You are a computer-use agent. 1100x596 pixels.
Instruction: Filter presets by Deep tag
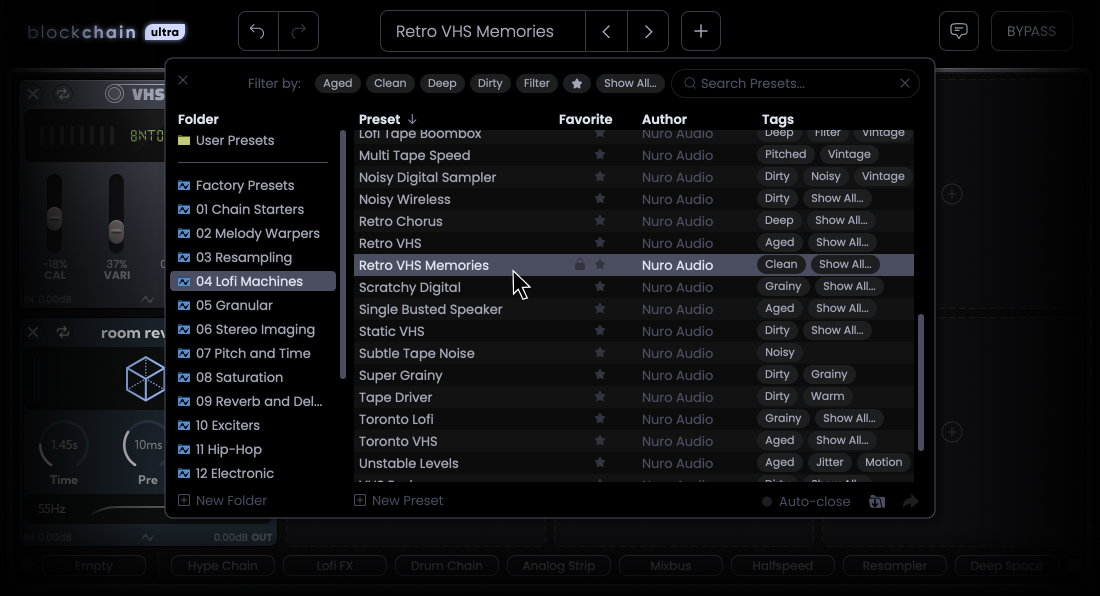442,83
